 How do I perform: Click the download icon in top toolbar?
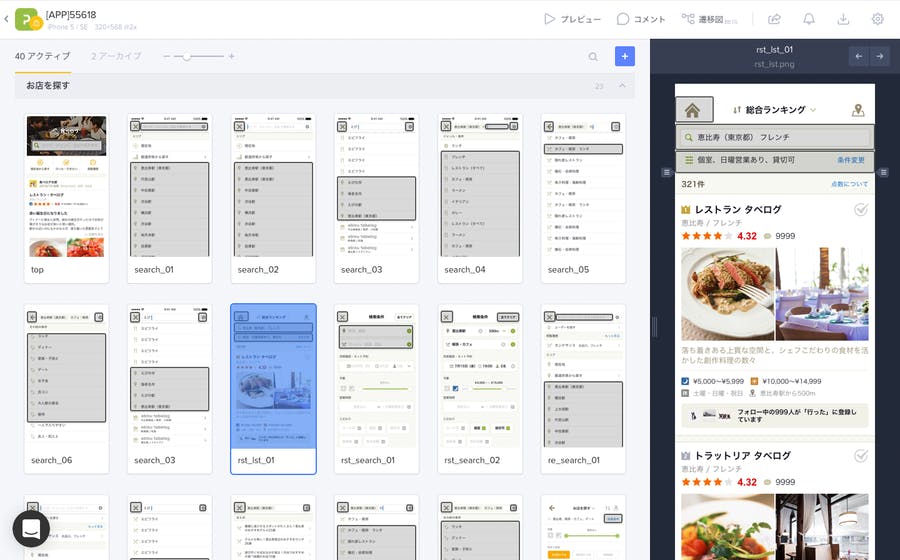[843, 19]
